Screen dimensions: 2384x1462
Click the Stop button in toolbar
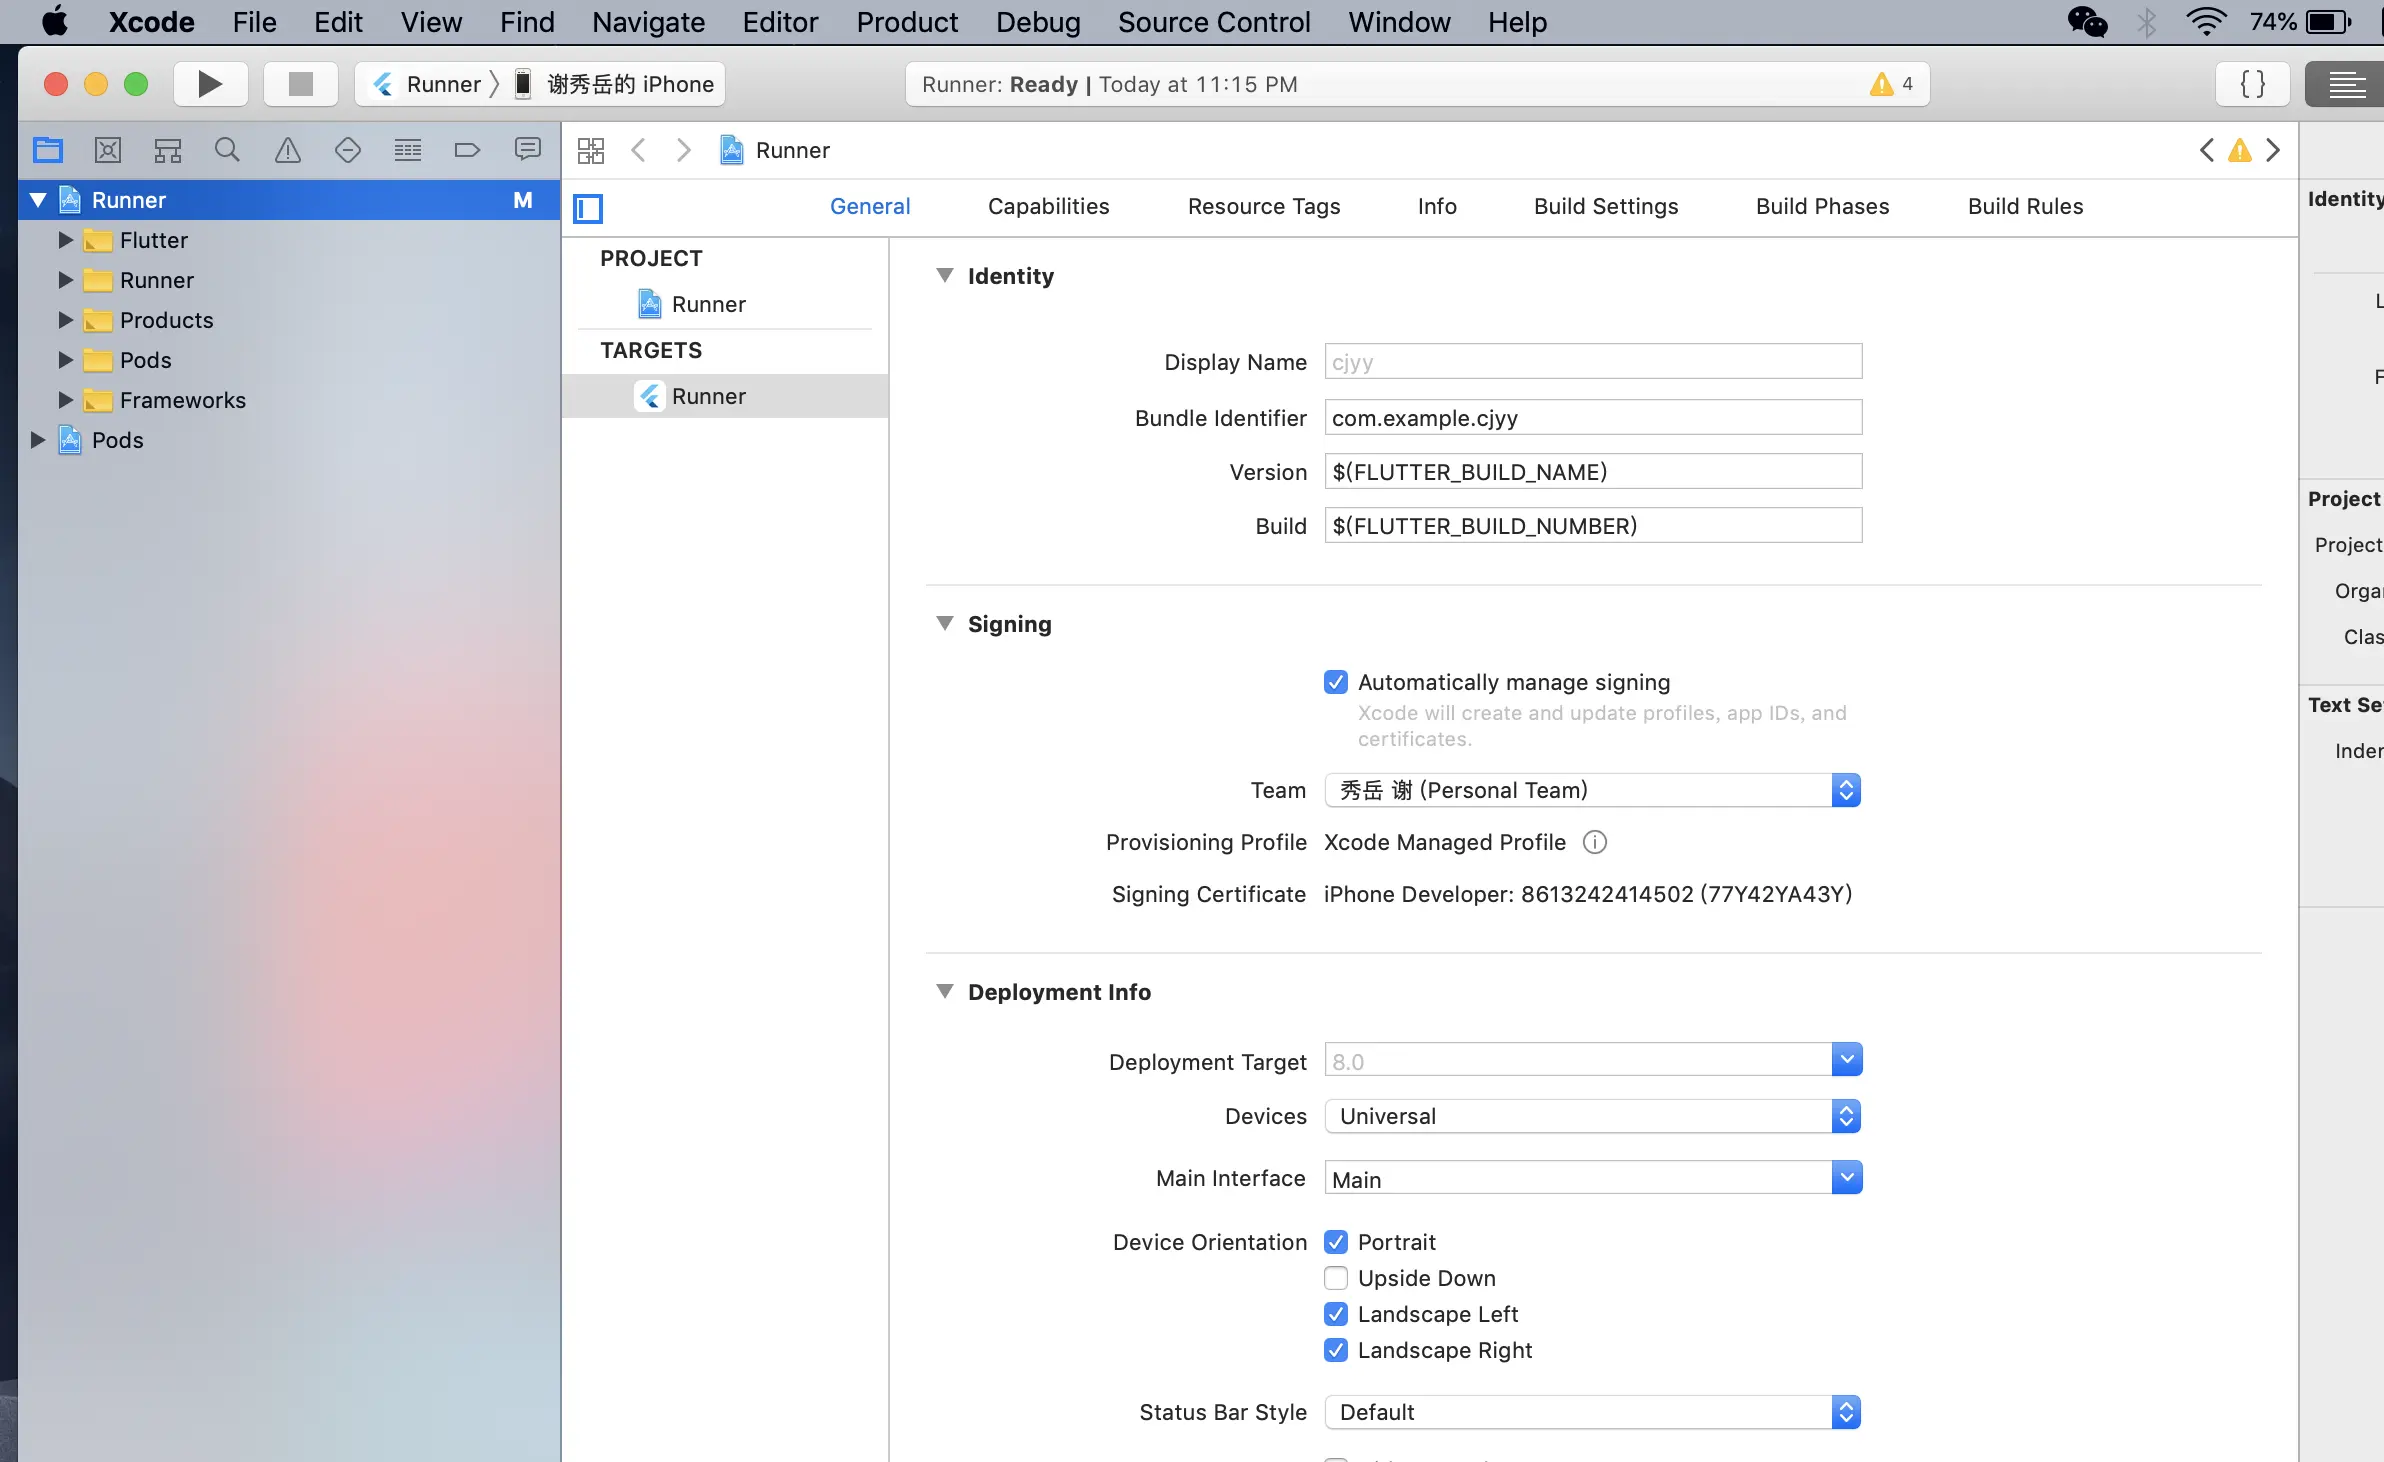(300, 84)
